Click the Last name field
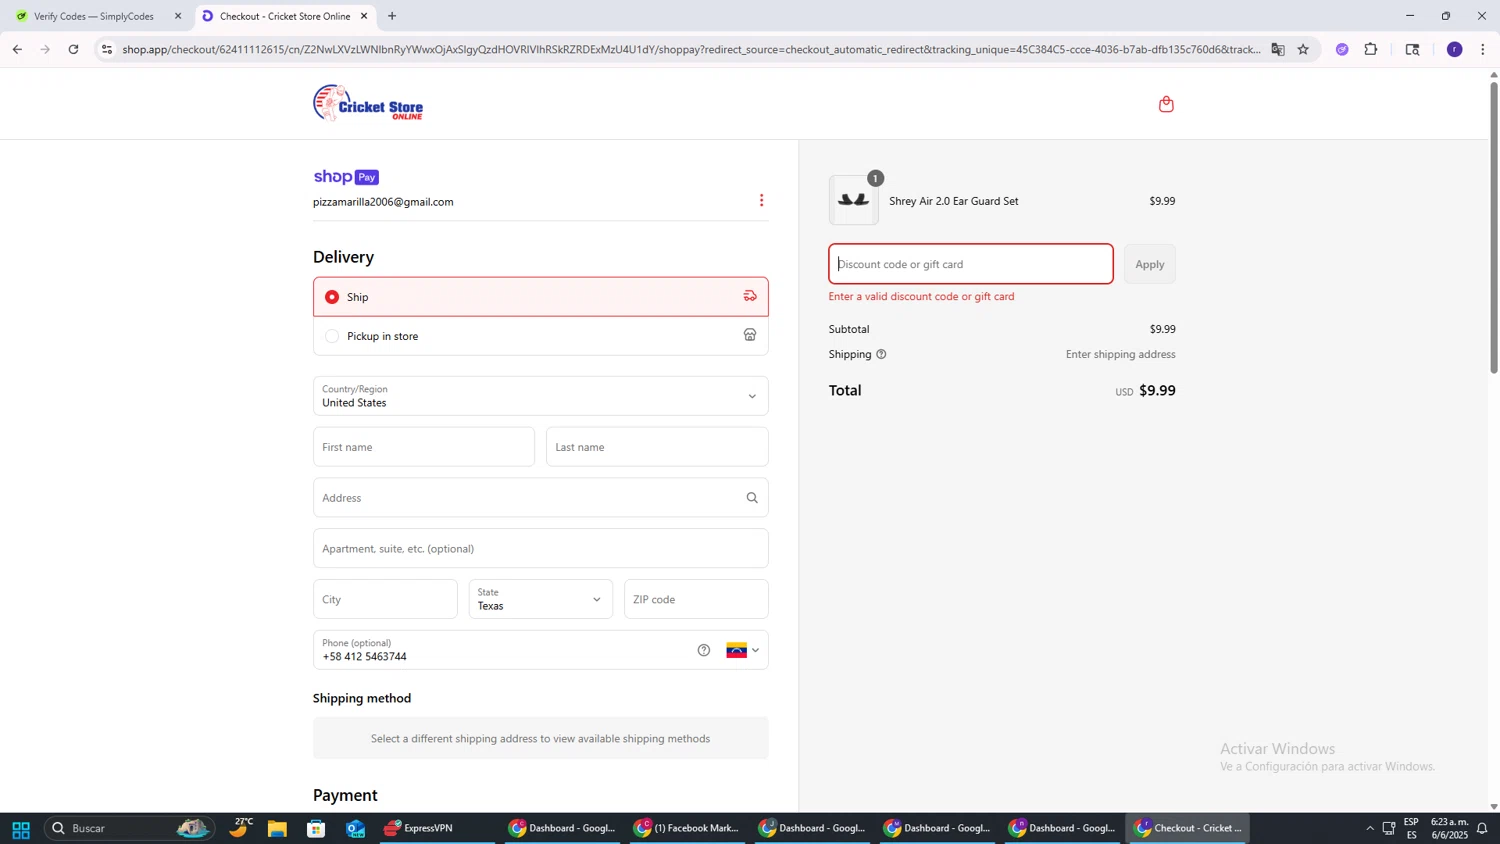The width and height of the screenshot is (1500, 844). (657, 447)
